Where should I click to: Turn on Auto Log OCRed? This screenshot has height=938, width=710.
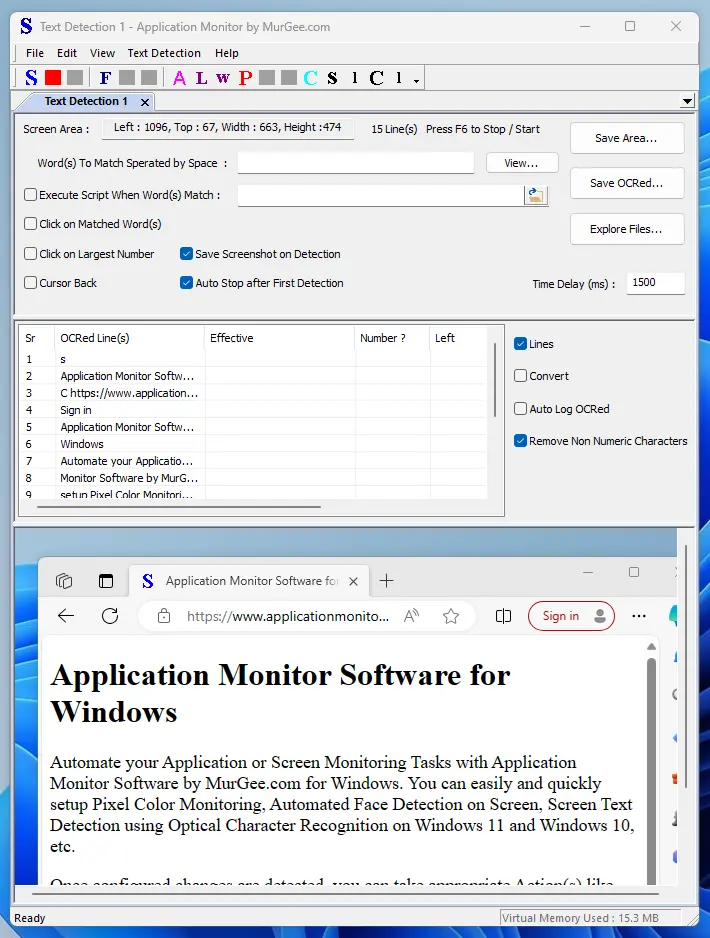520,409
